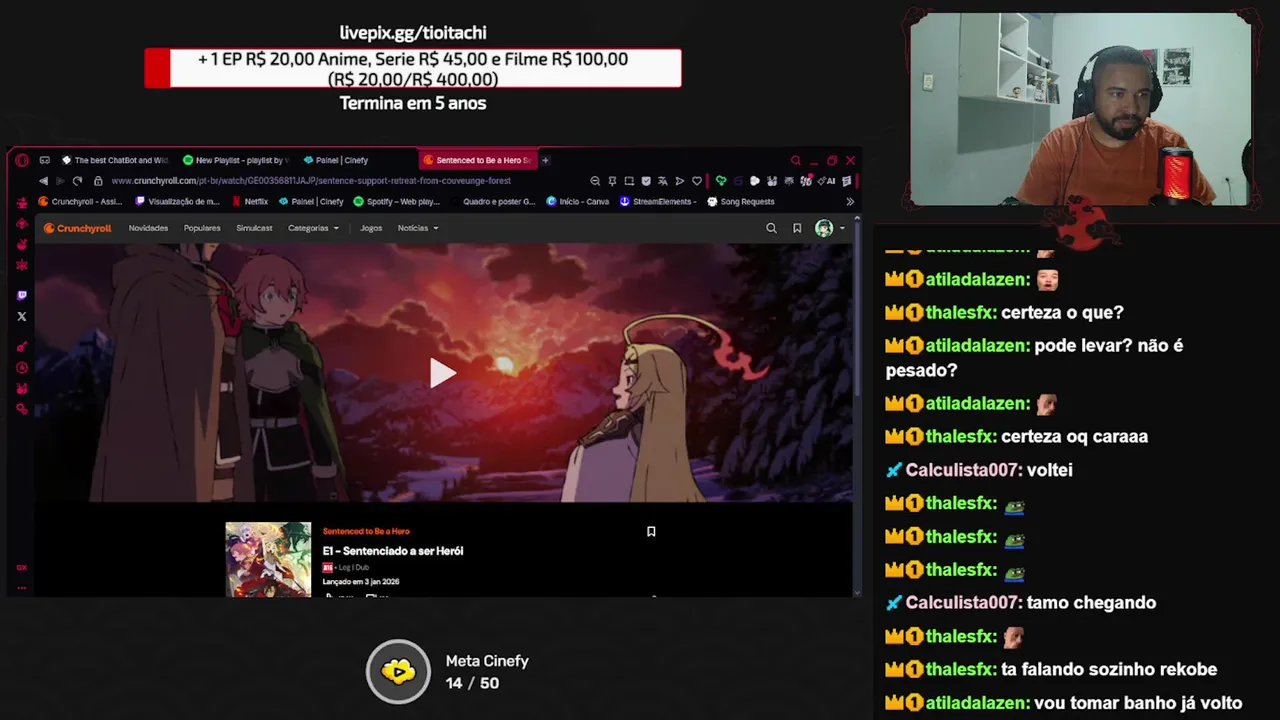Click the zoom-out magnifier in address bar
1280x720 pixels.
click(x=595, y=181)
